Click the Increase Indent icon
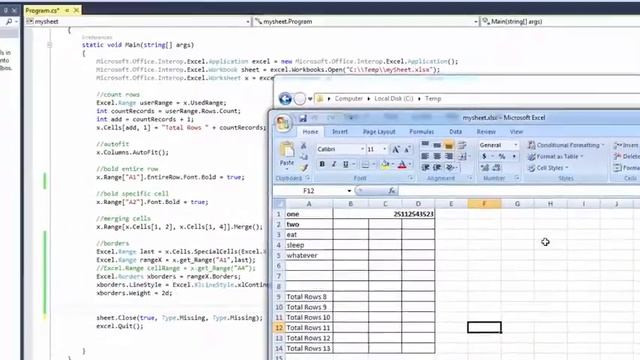 pos(437,167)
